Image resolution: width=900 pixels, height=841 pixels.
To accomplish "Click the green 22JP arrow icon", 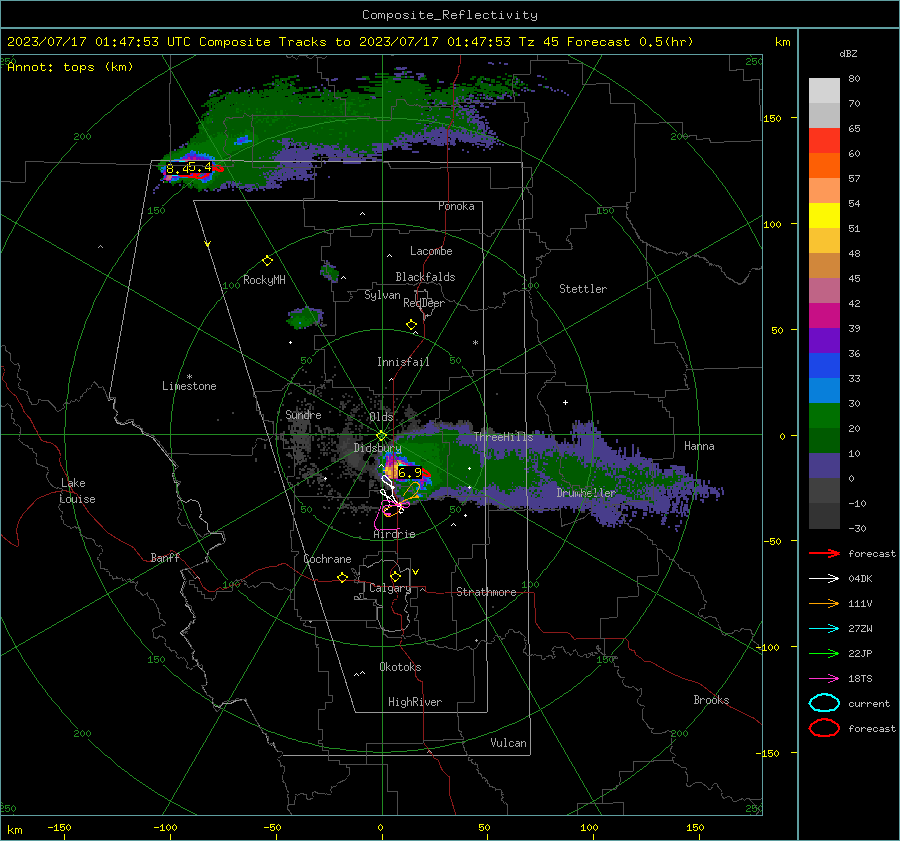I will (824, 653).
